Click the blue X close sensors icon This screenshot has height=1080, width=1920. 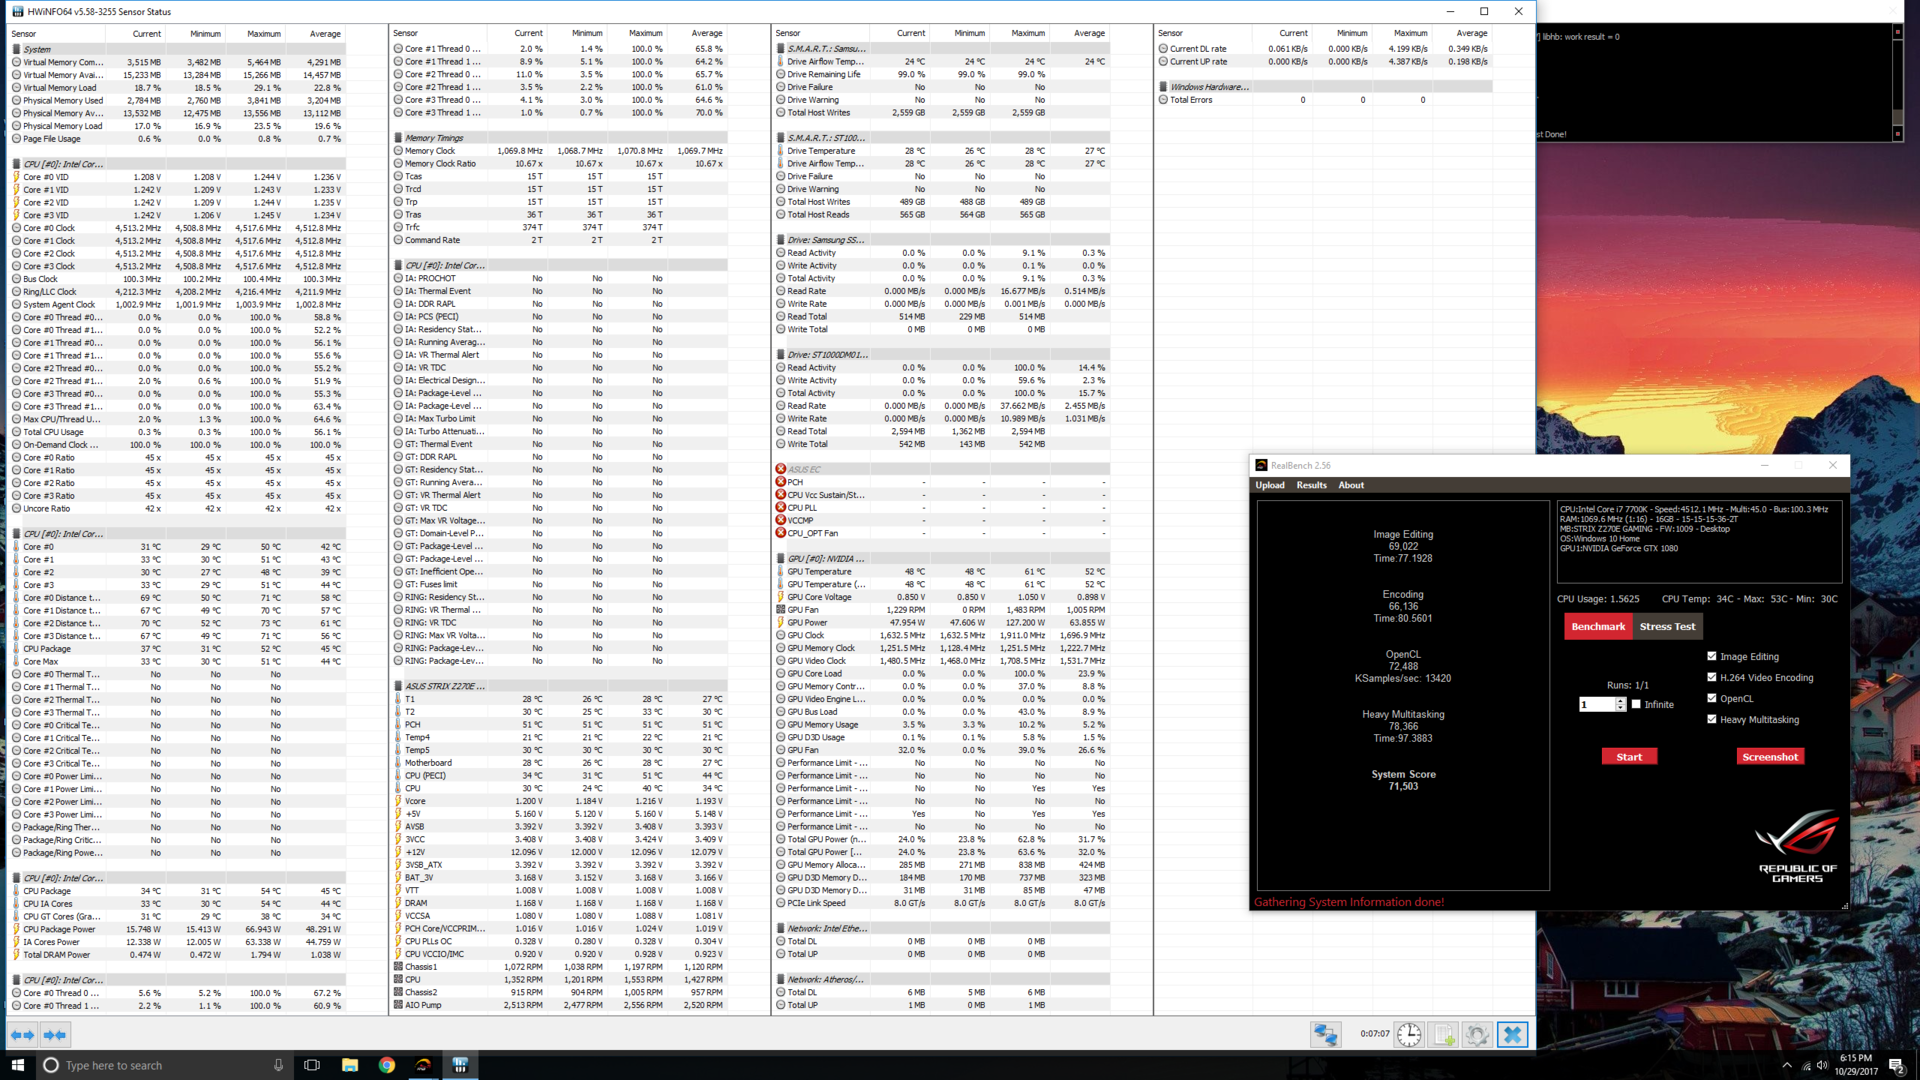pyautogui.click(x=1512, y=1035)
